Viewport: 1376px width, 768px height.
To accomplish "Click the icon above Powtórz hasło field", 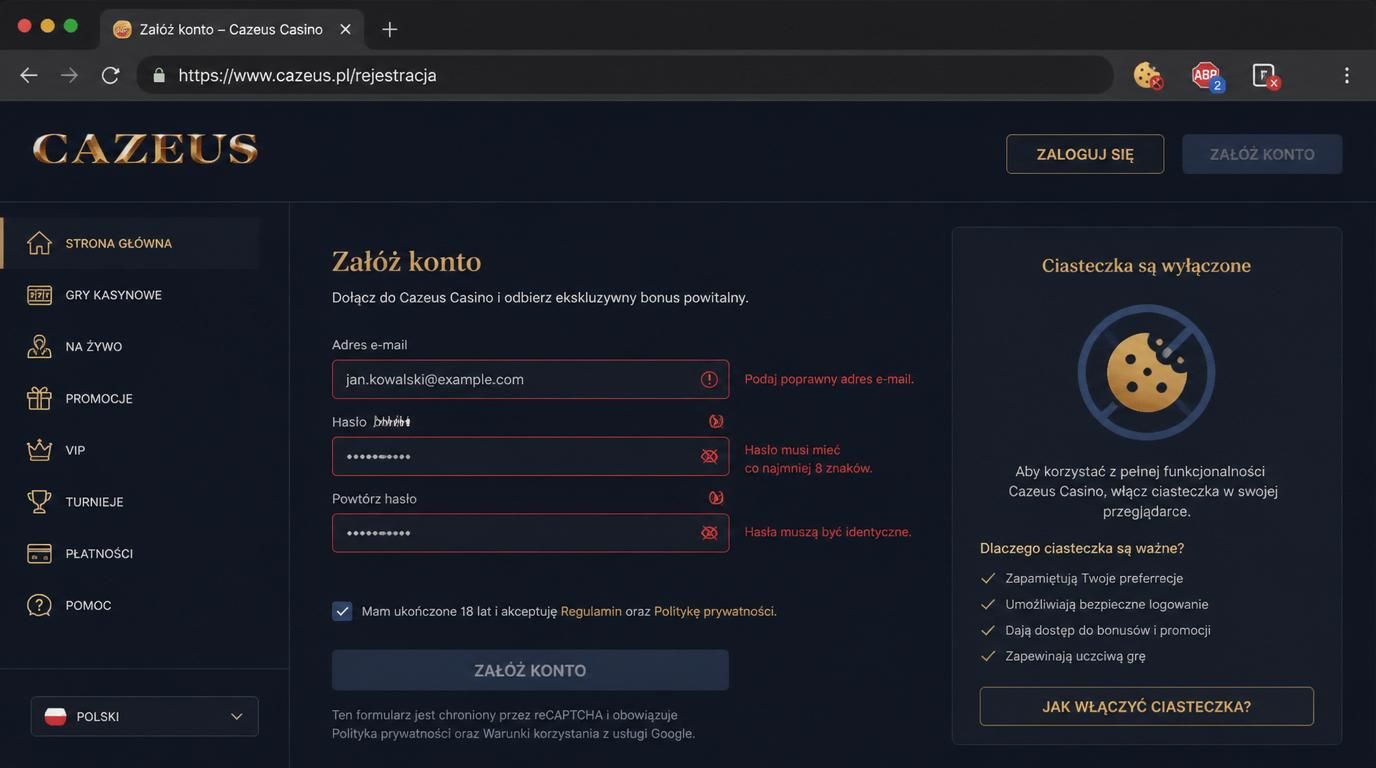I will [x=716, y=498].
